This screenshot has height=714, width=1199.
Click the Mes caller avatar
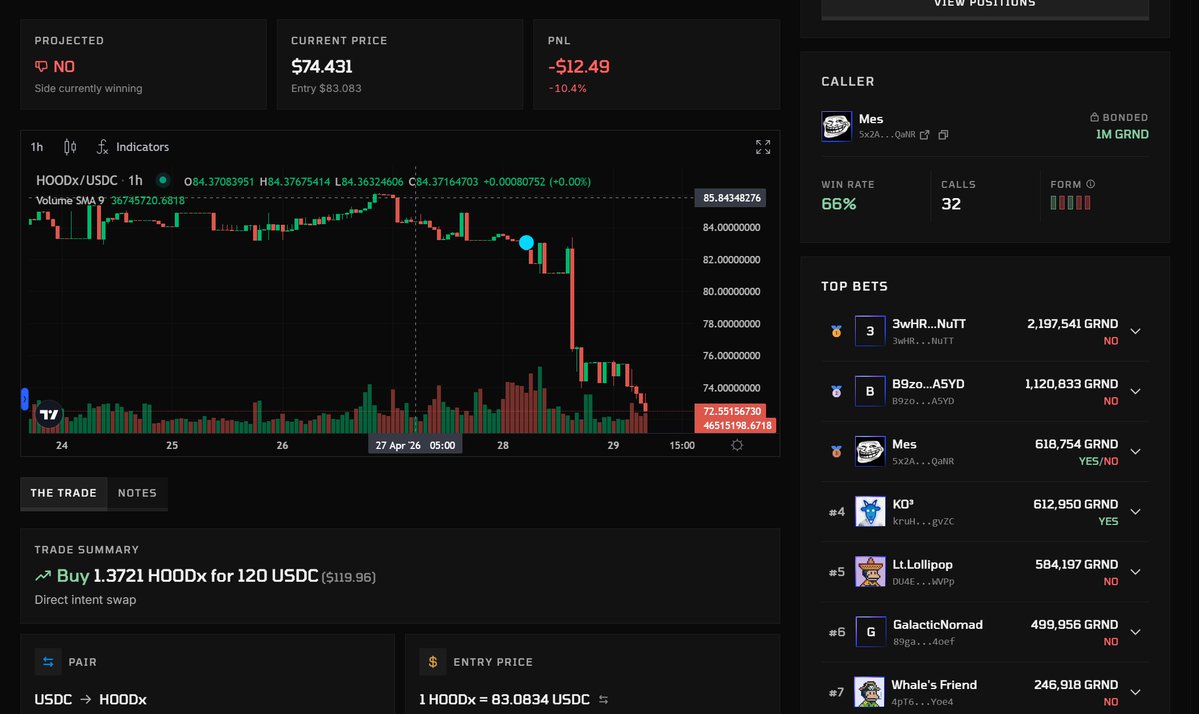837,126
